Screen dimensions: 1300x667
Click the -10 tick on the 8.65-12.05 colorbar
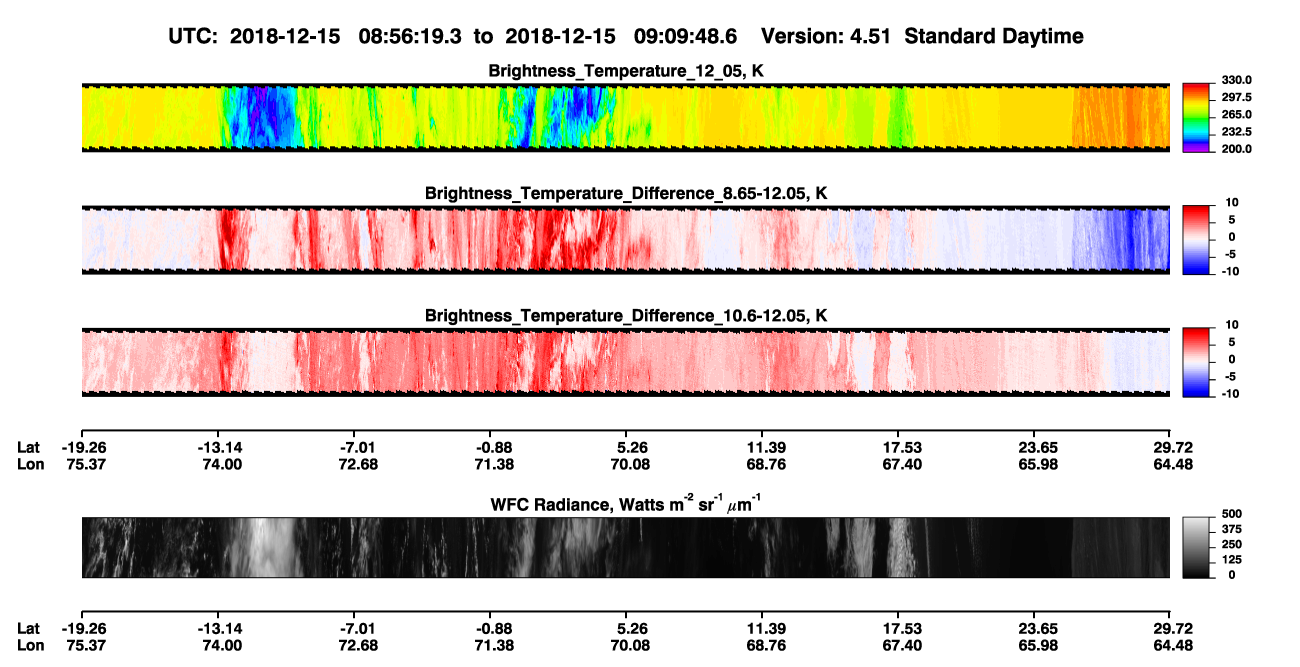coord(1230,272)
